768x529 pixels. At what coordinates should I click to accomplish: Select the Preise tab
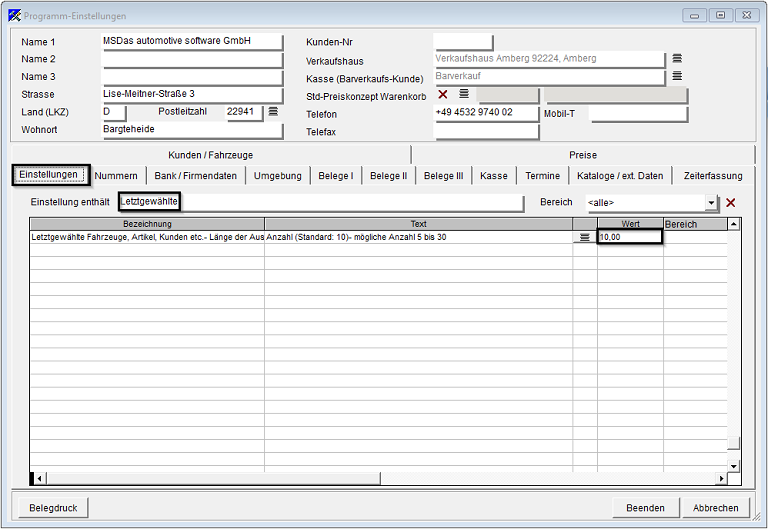pos(583,155)
